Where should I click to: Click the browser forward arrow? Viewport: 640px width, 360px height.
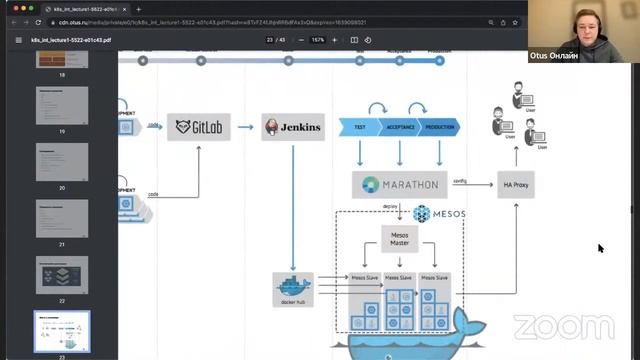(26, 22)
